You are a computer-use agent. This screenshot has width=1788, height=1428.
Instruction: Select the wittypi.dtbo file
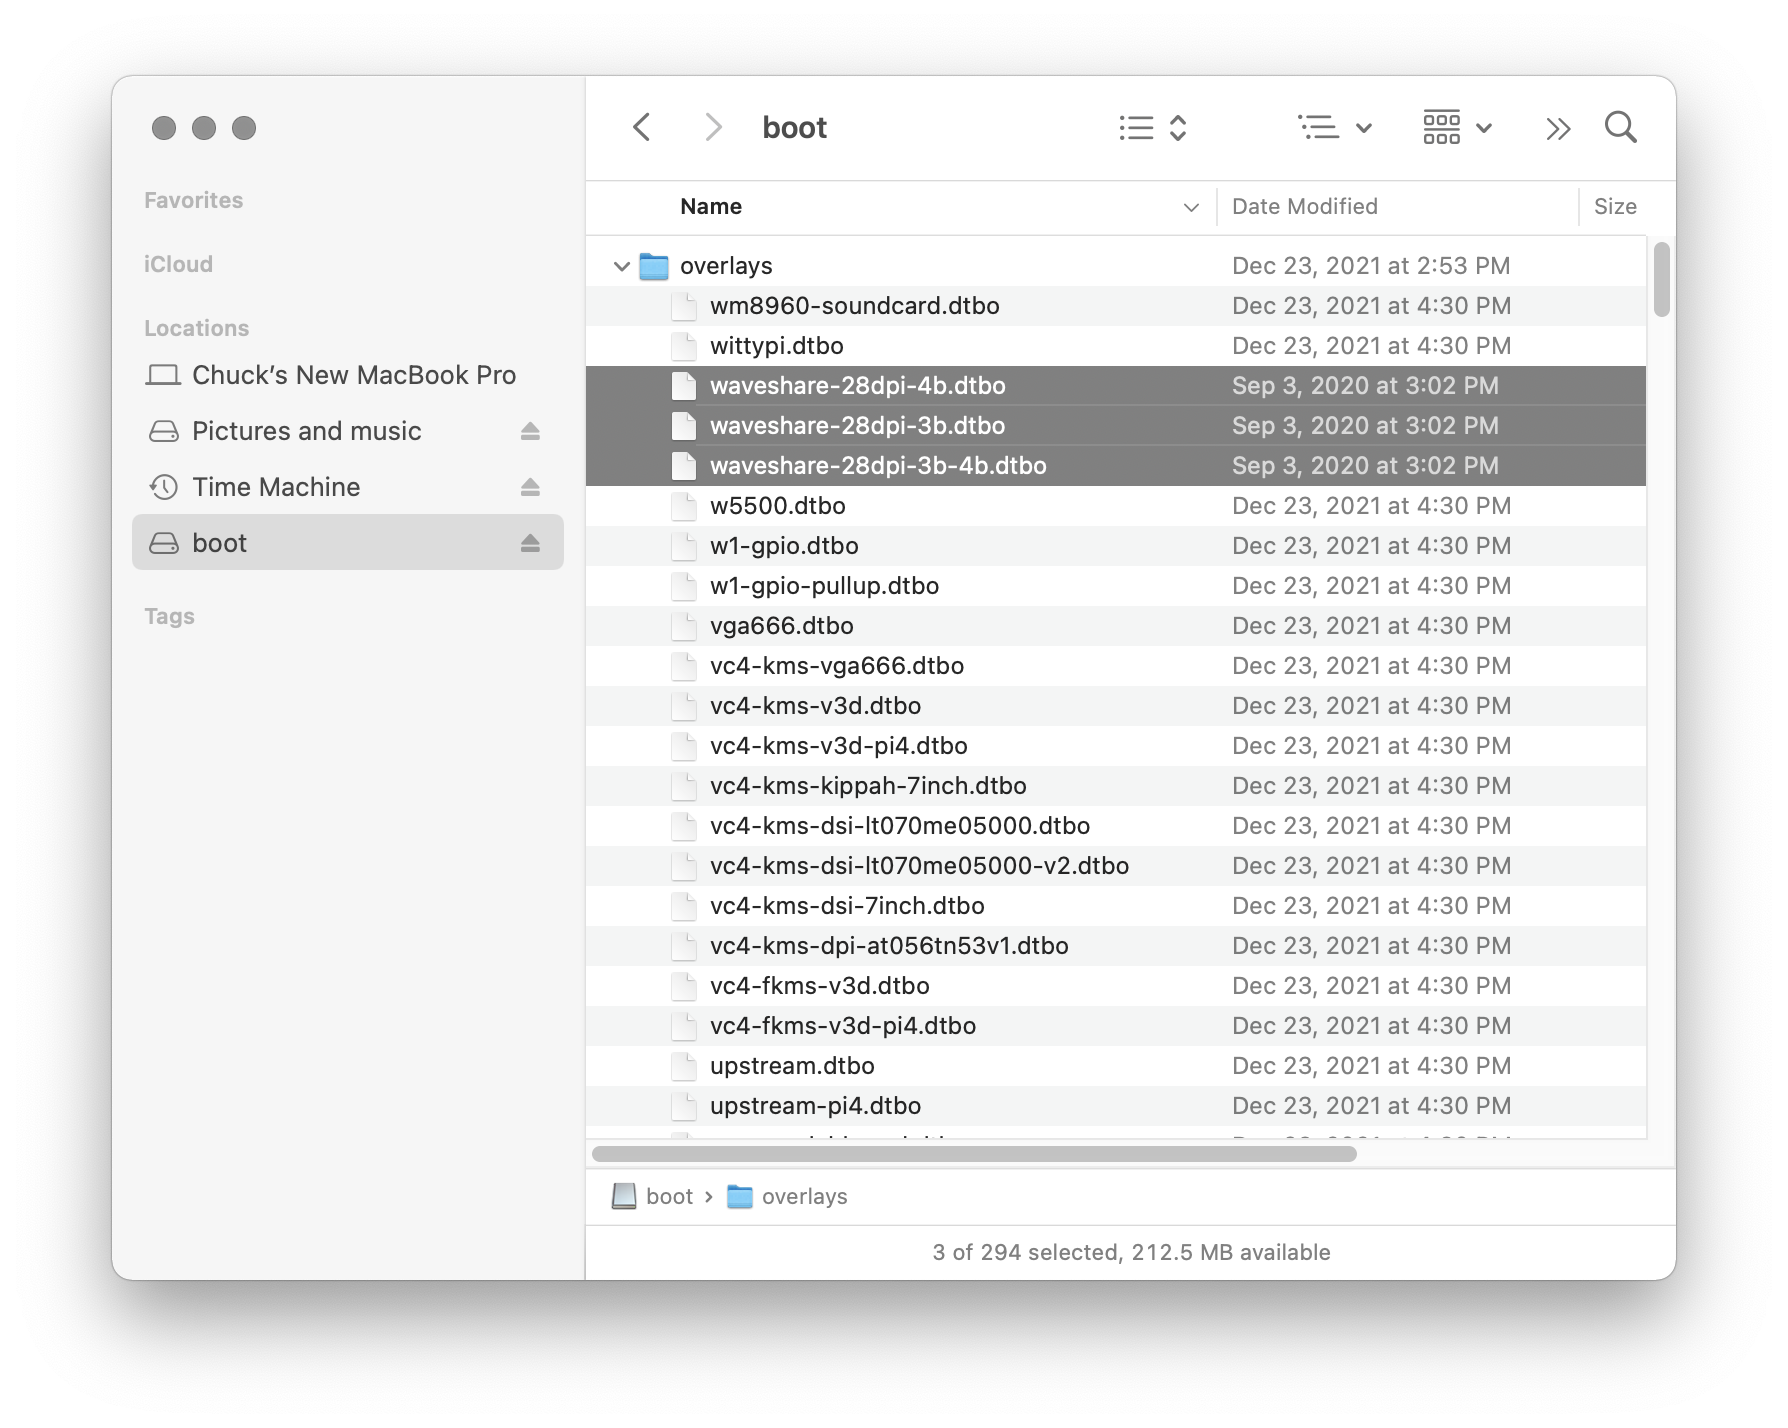775,345
